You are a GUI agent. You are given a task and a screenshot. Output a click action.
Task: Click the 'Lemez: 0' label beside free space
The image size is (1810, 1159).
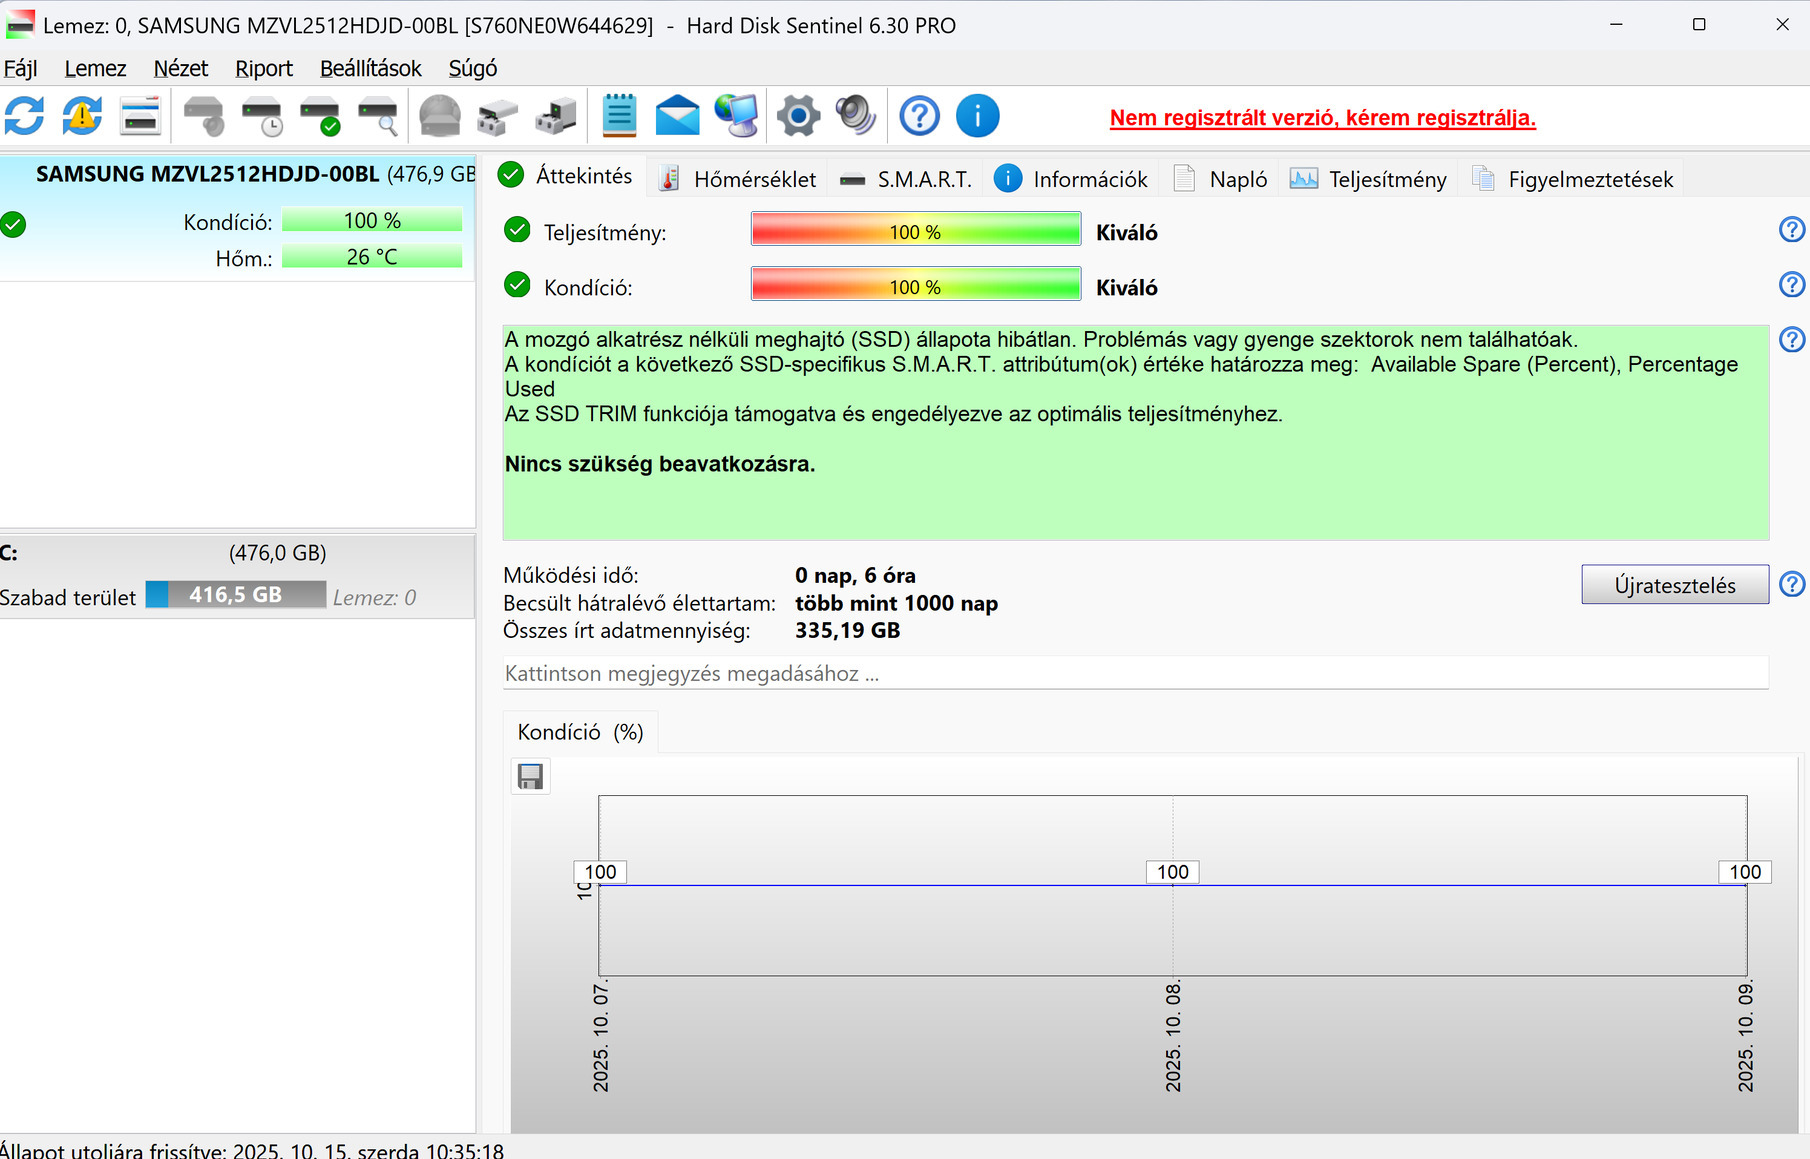pyautogui.click(x=374, y=598)
